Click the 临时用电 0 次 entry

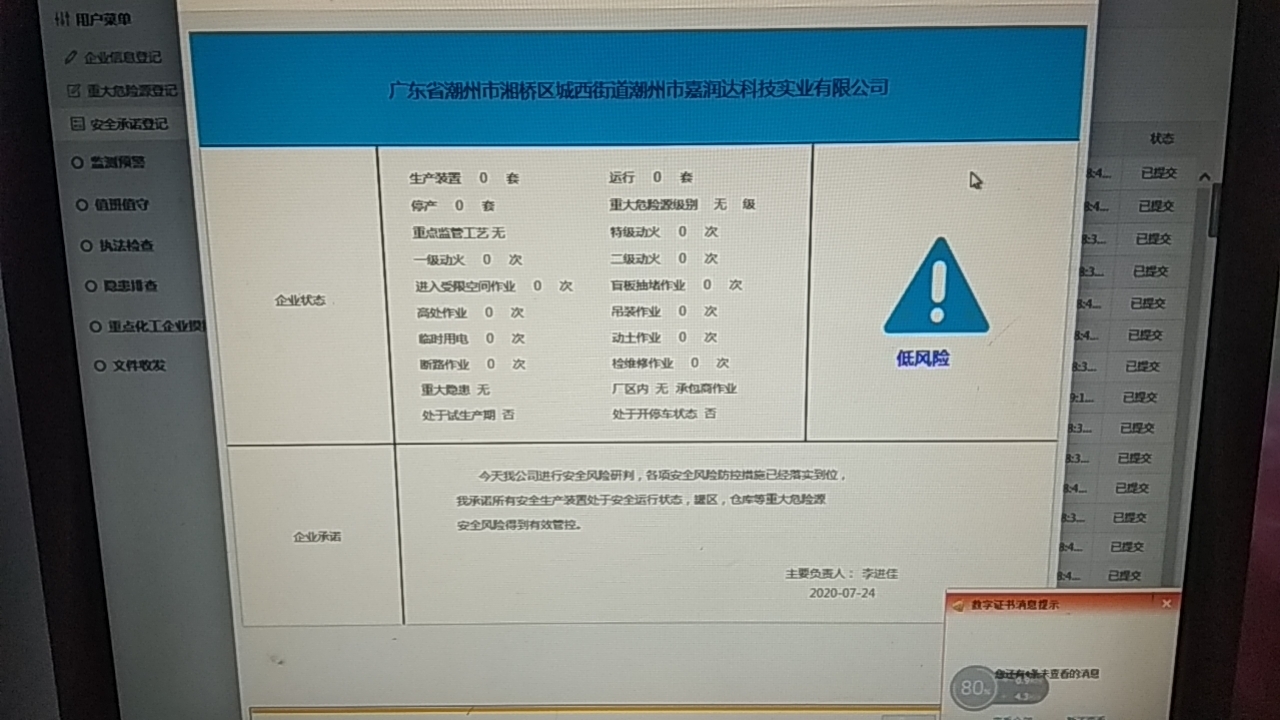click(x=472, y=339)
